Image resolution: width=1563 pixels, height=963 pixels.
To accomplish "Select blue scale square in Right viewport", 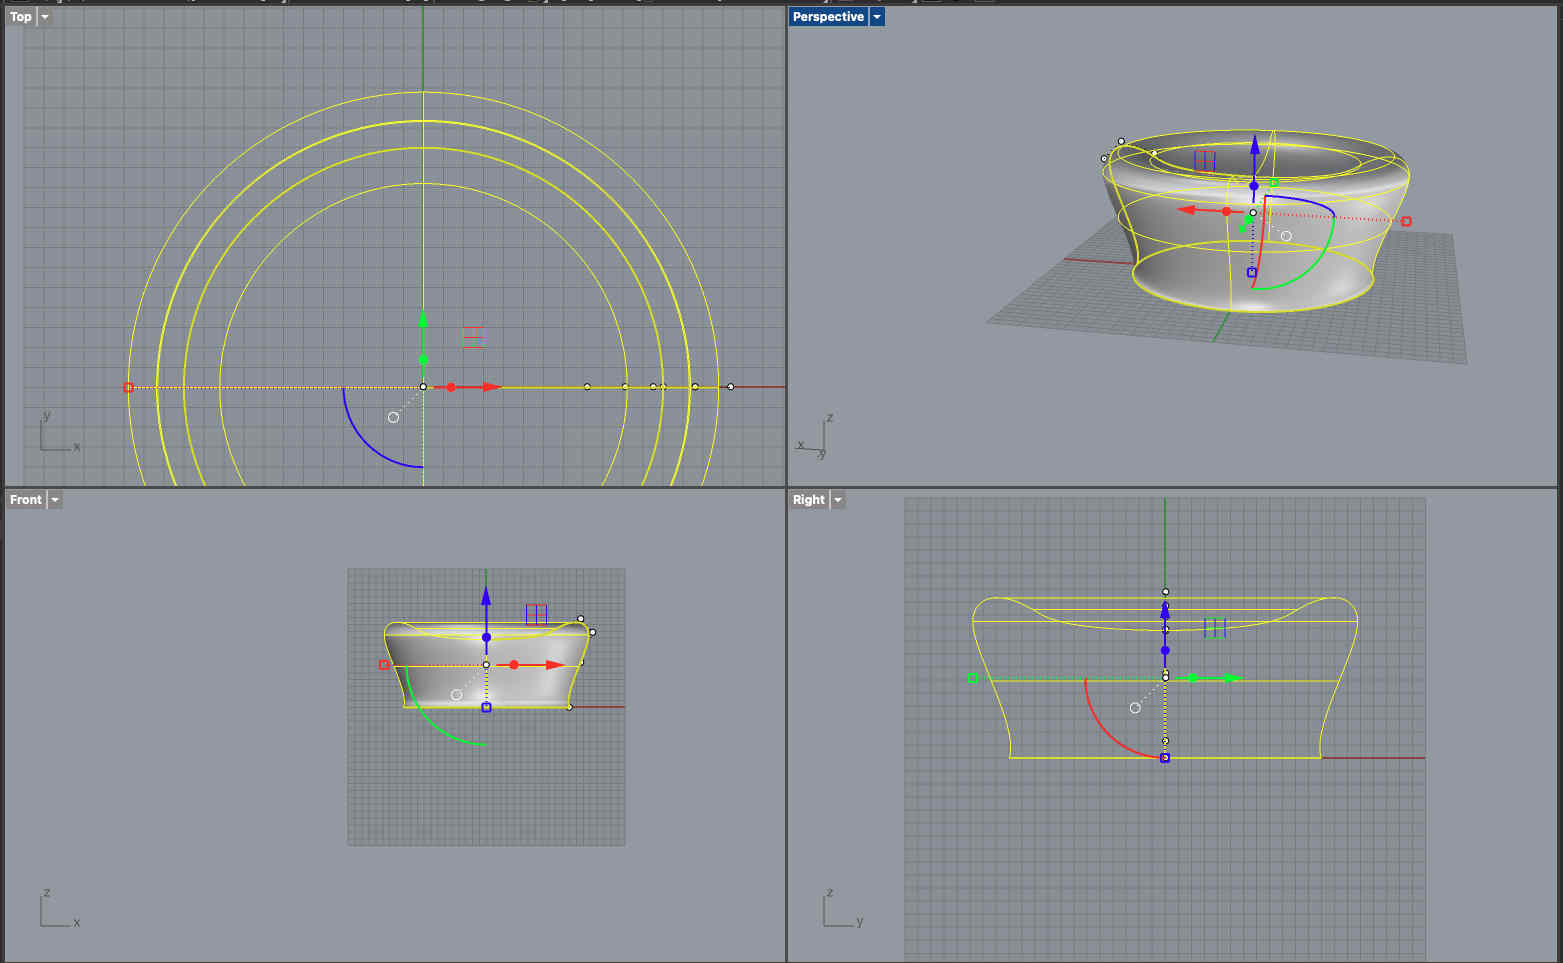I will [x=1165, y=758].
